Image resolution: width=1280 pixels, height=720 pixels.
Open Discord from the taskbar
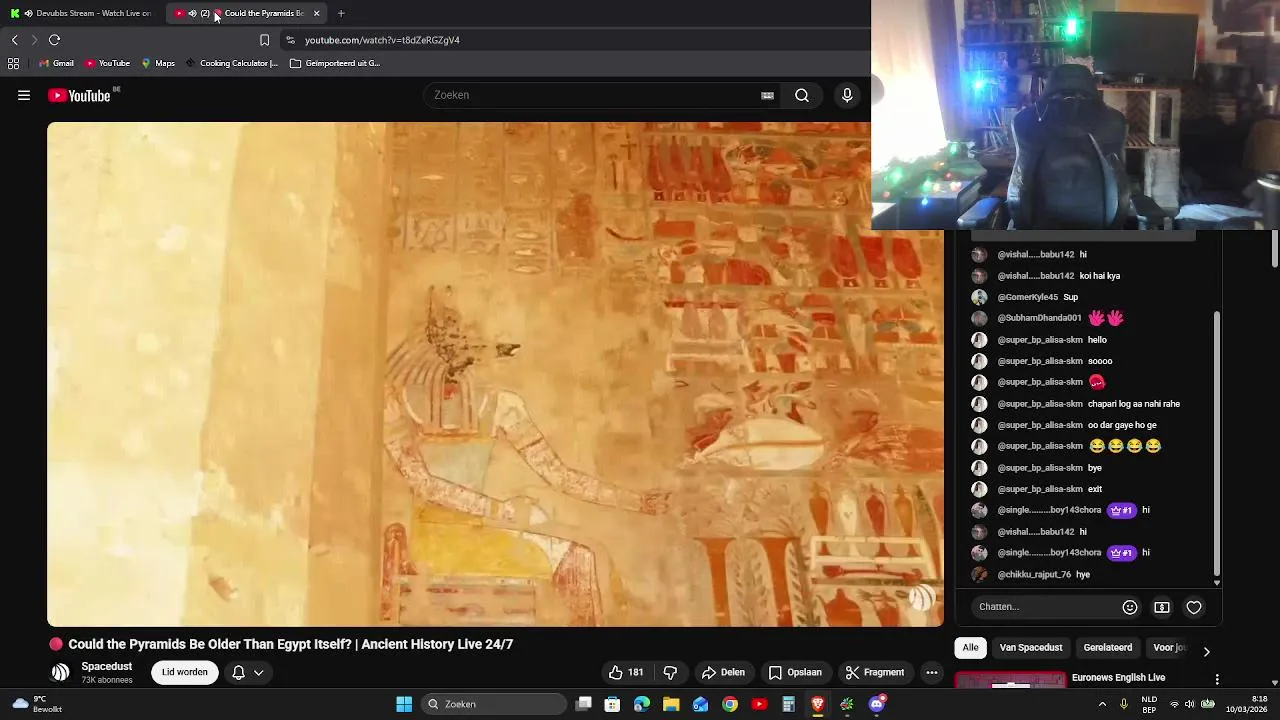coord(877,704)
